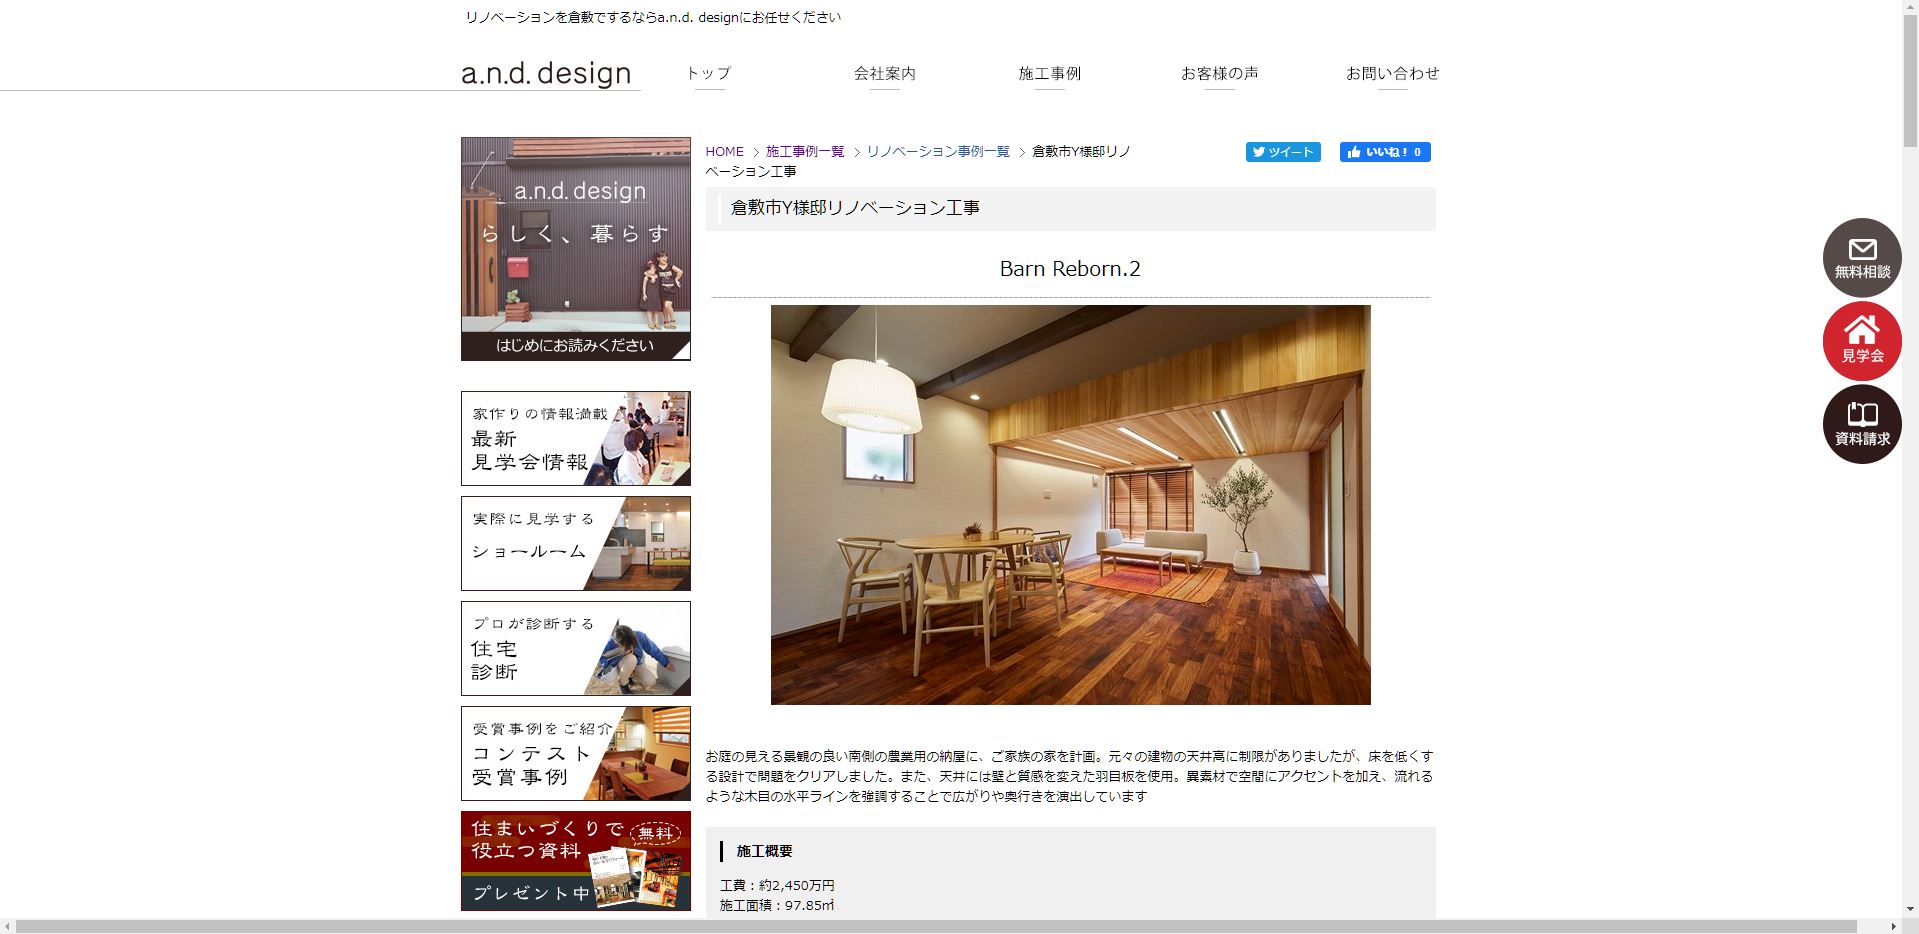The image size is (1919, 934).
Task: Click the 施工面積：97.85㎡ text
Action: (x=777, y=905)
